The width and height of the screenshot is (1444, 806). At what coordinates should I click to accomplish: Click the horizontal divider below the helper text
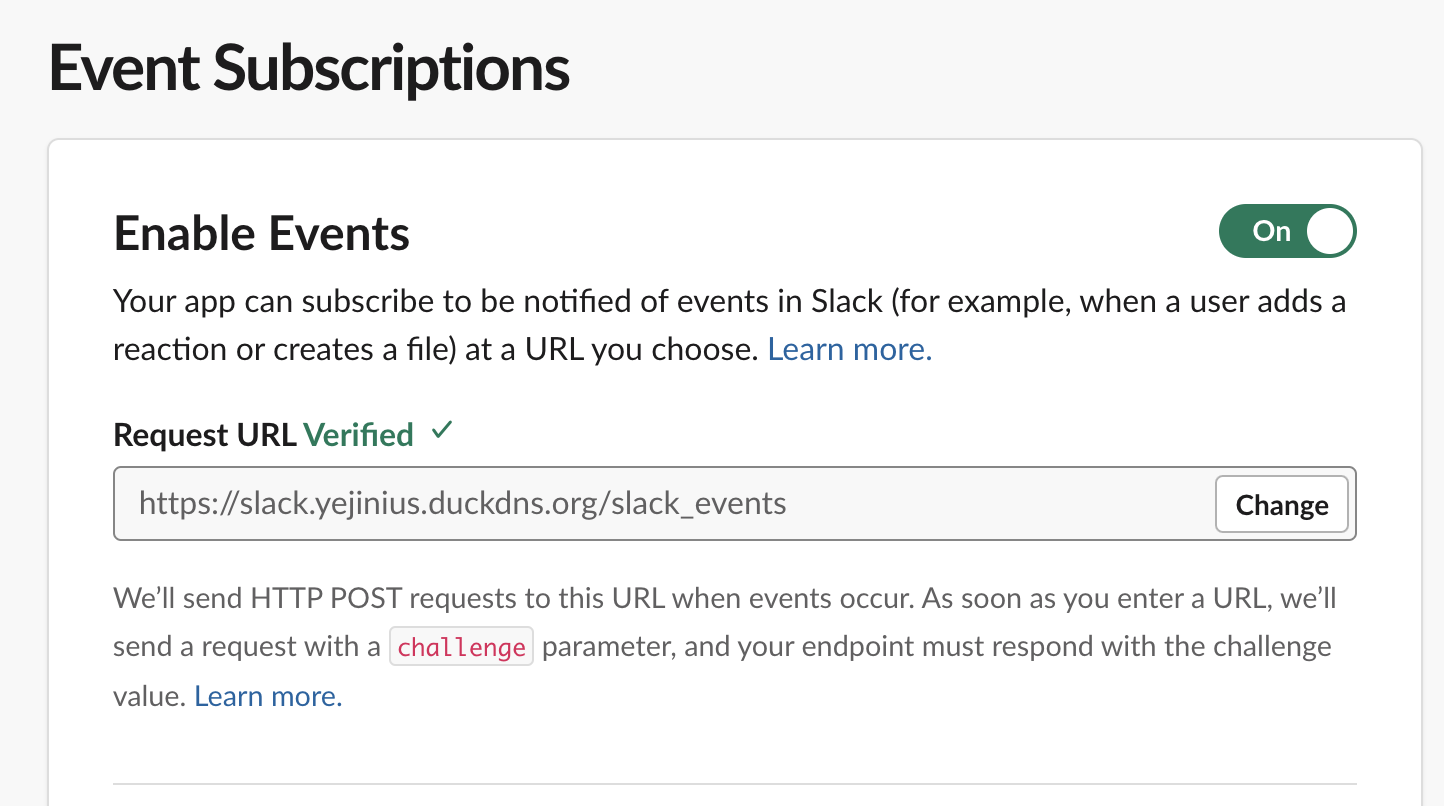tap(735, 783)
